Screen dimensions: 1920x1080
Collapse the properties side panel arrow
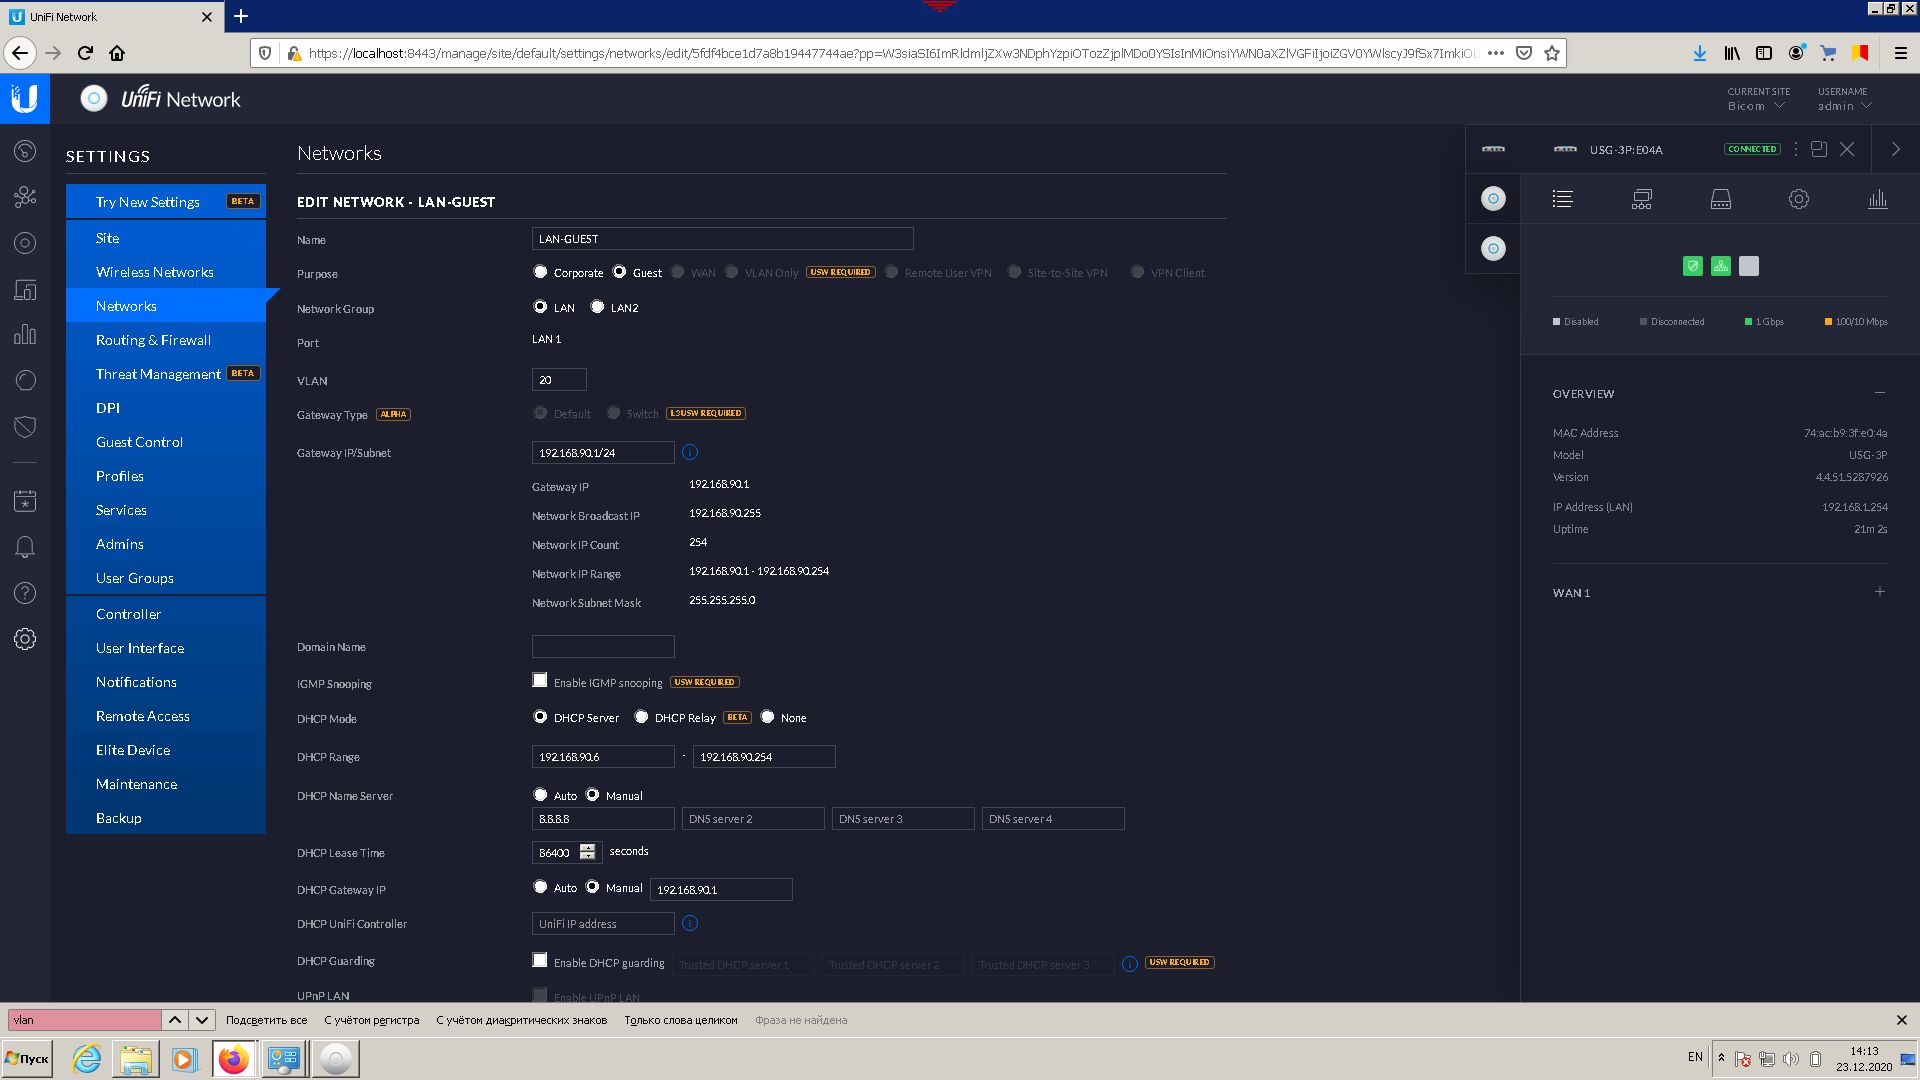(x=1895, y=149)
